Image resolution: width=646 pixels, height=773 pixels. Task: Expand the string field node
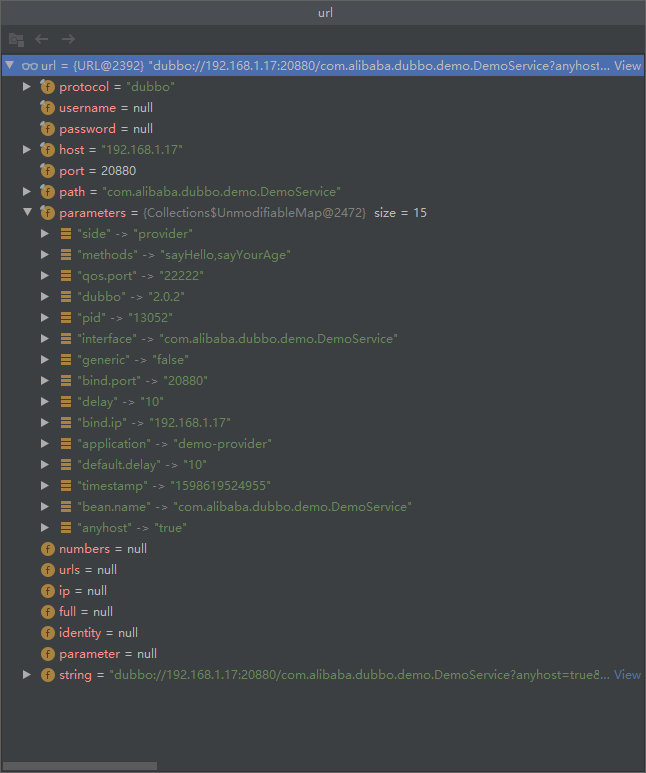pos(27,674)
